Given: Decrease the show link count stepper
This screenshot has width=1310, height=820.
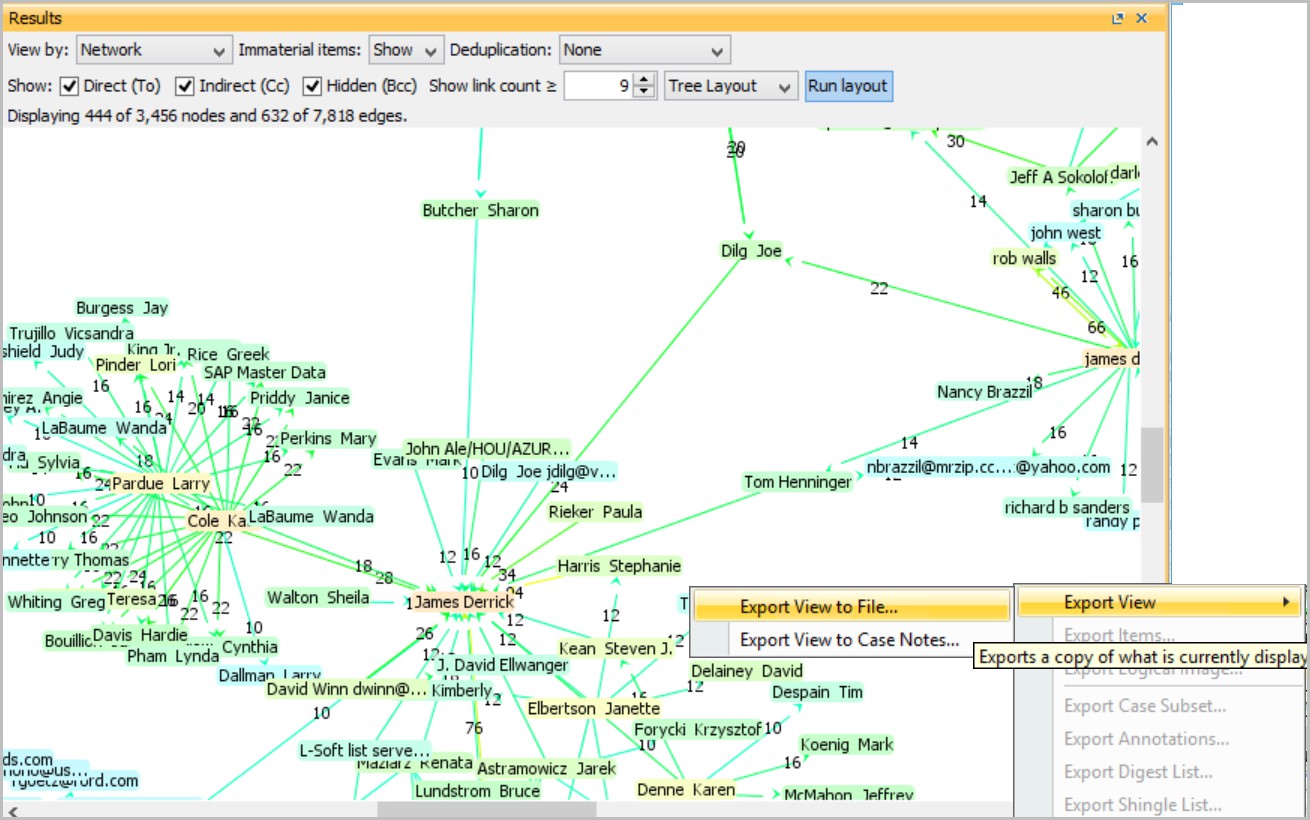Looking at the screenshot, I should [646, 93].
